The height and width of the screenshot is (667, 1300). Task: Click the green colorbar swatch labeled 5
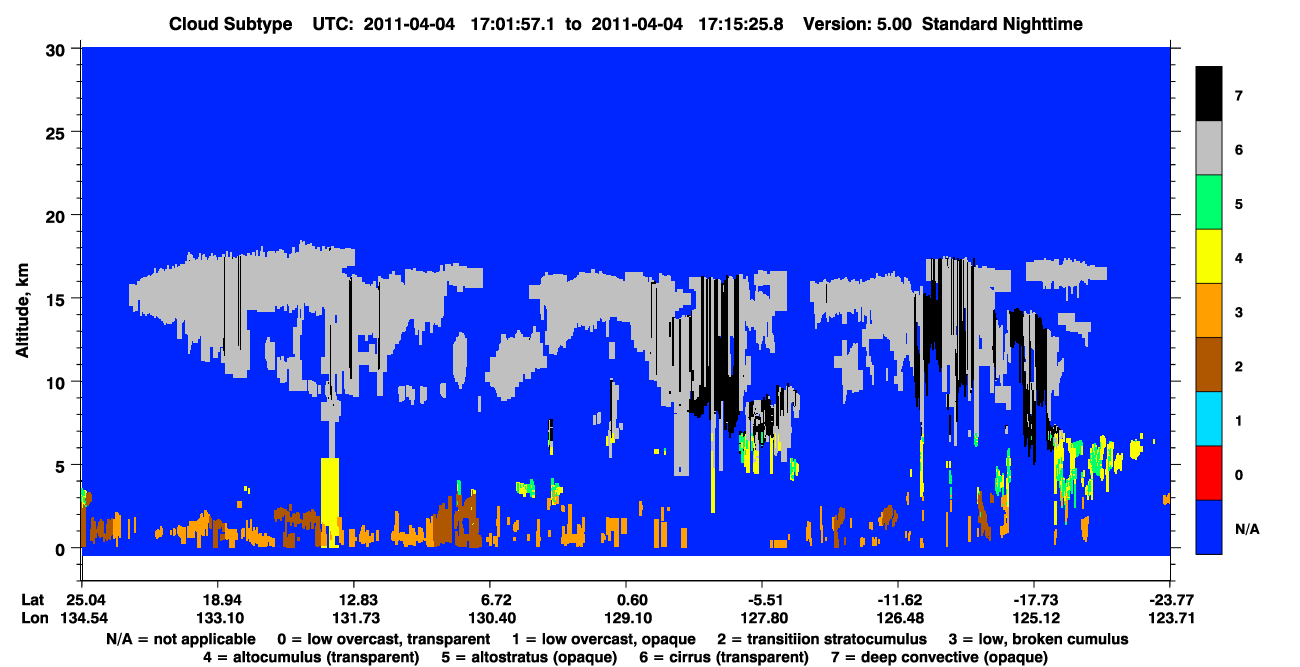[x=1209, y=202]
